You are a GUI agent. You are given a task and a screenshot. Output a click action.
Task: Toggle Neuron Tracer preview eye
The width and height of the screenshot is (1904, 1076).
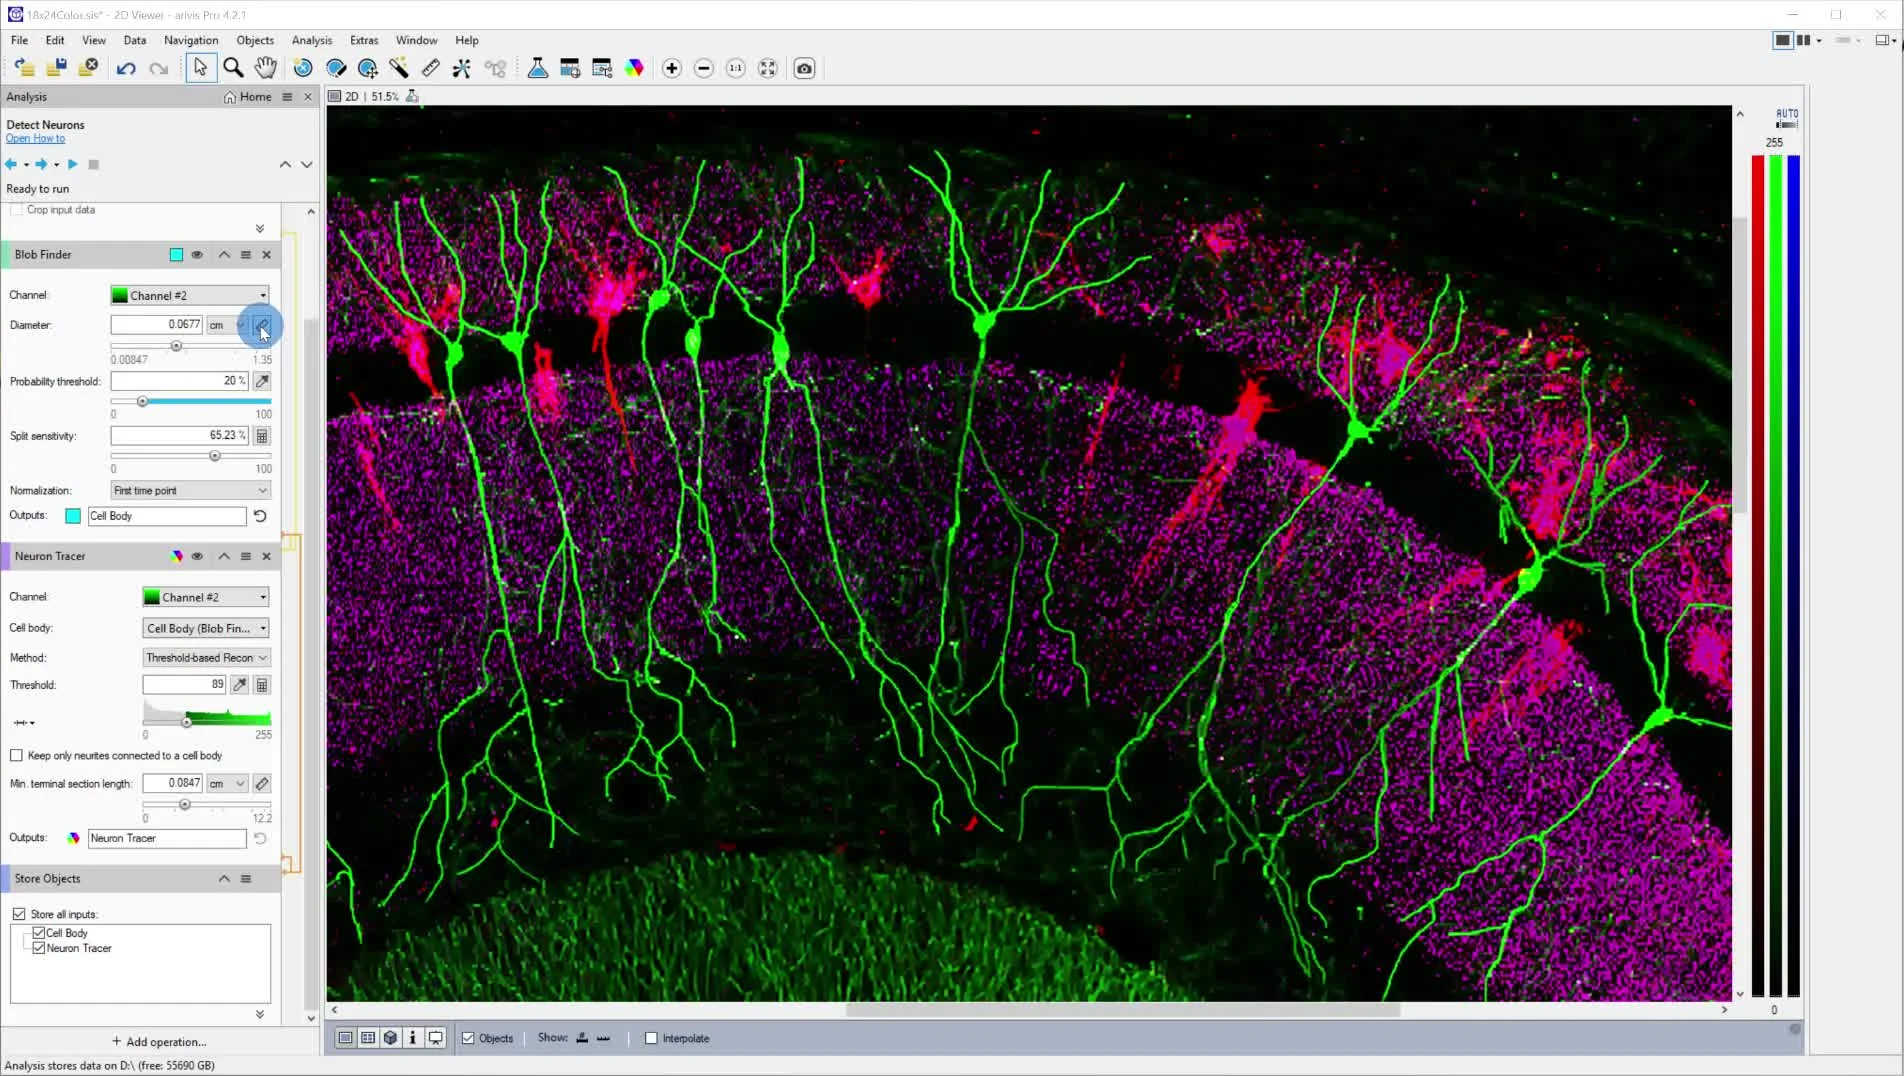click(x=197, y=556)
